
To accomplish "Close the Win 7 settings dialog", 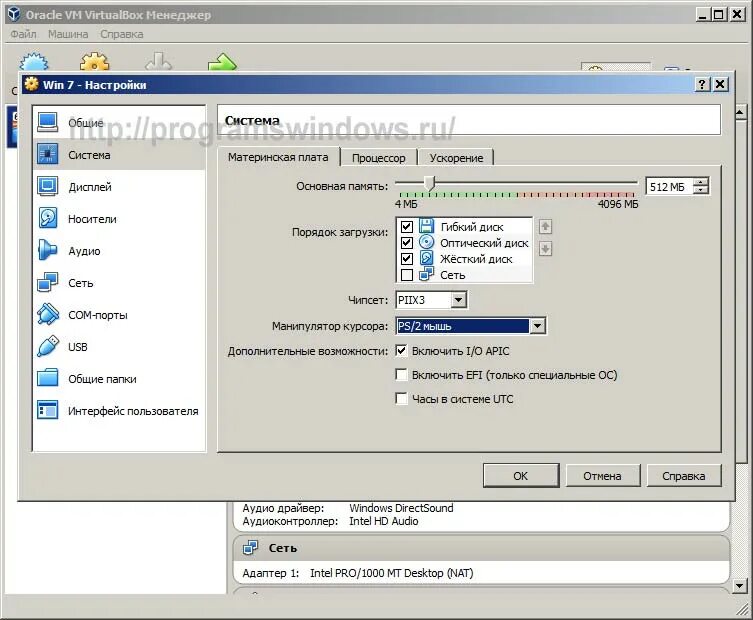I will (x=720, y=85).
